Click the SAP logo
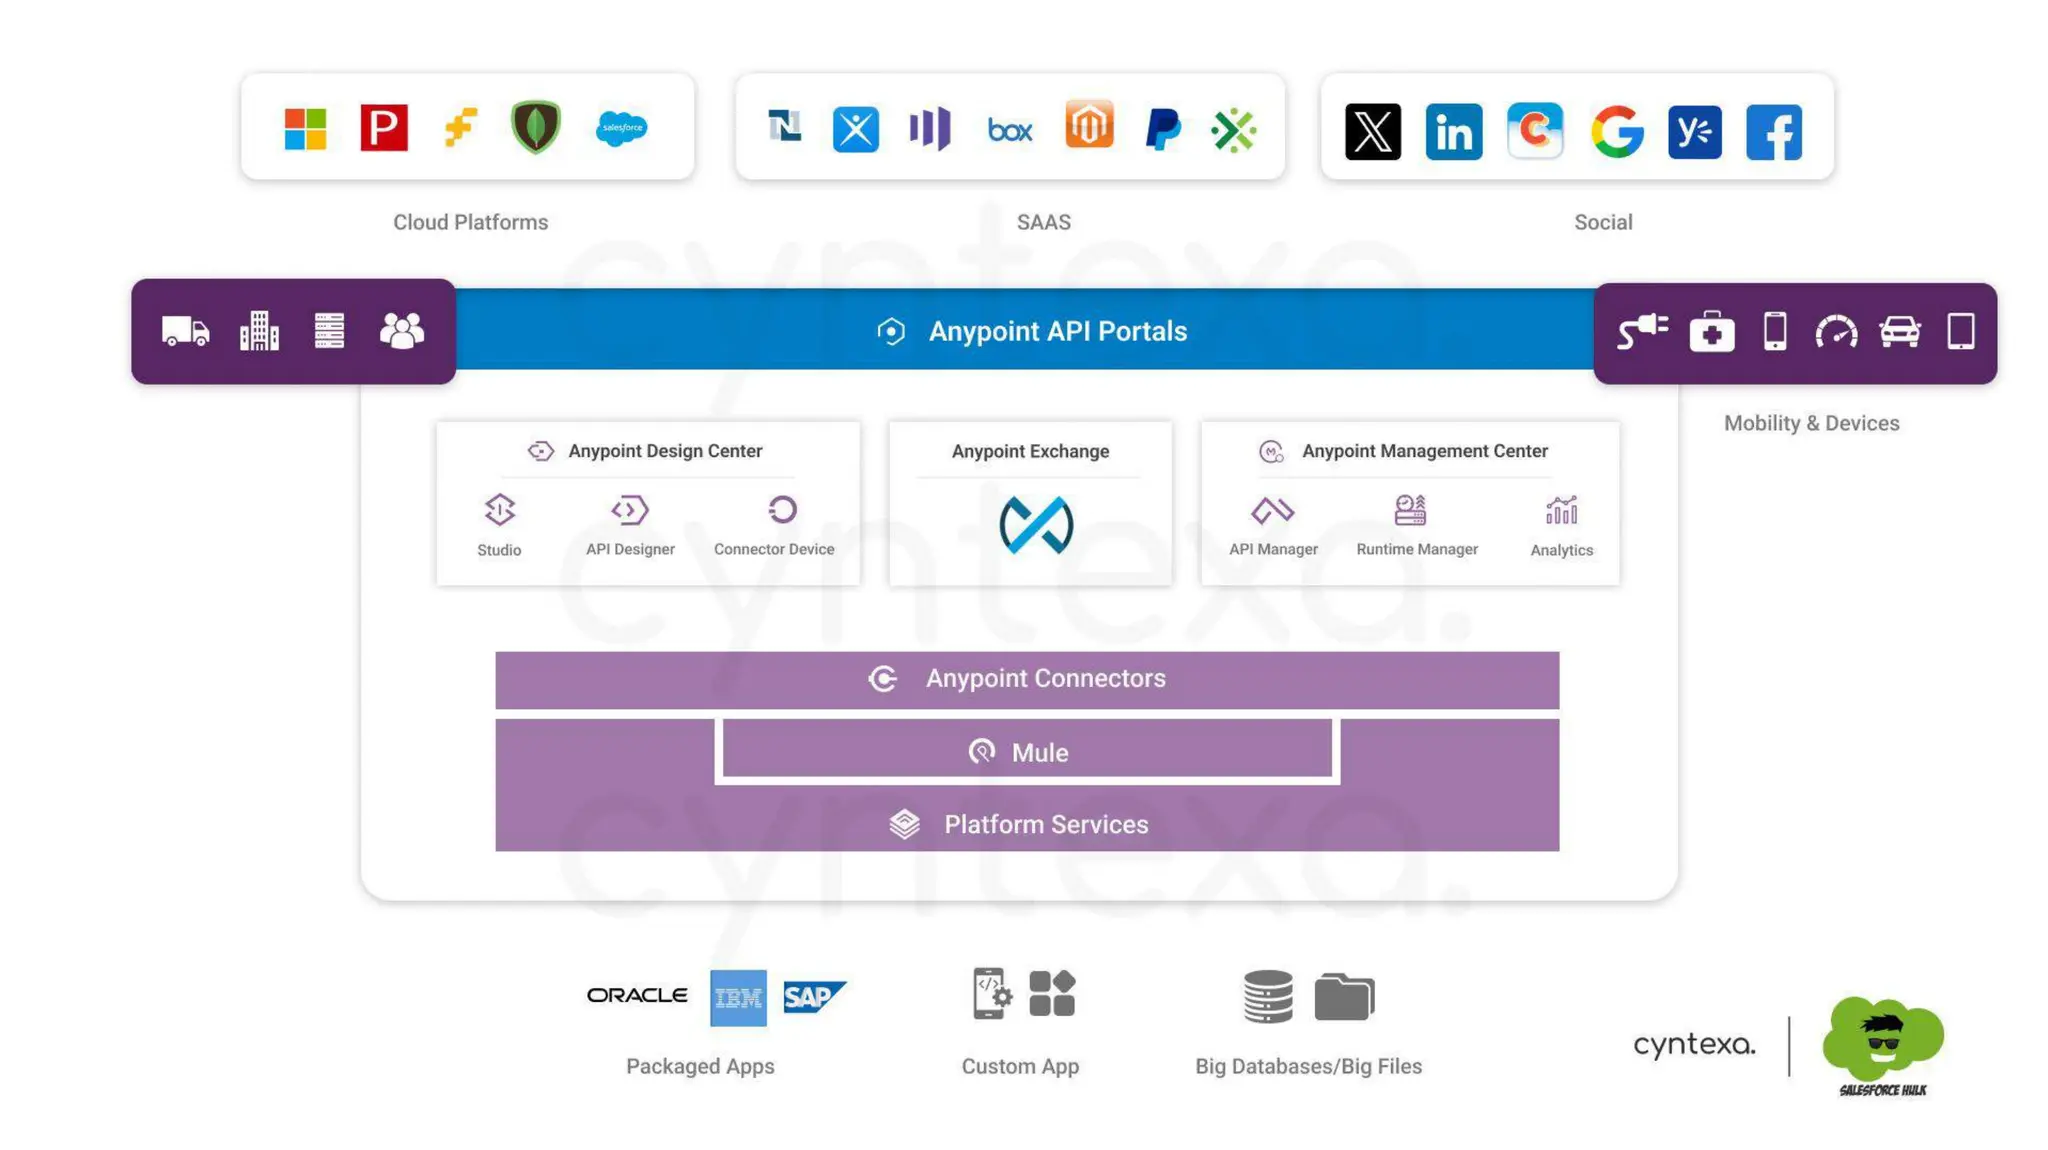The height and width of the screenshot is (1150, 2048). click(x=814, y=997)
